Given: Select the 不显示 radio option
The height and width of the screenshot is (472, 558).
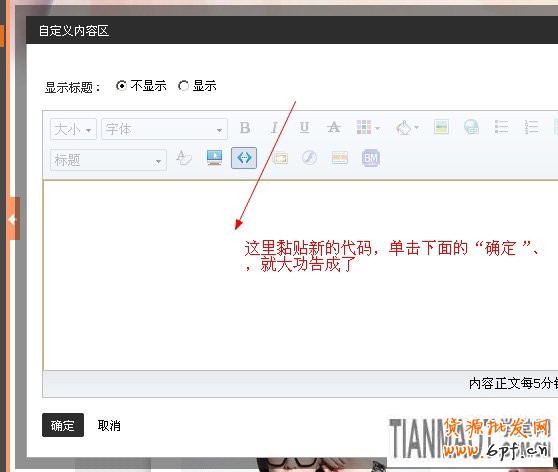Looking at the screenshot, I should click(x=121, y=86).
